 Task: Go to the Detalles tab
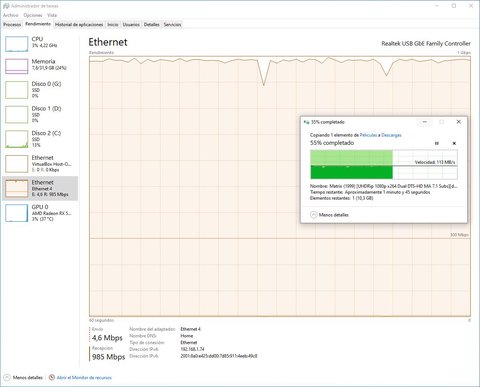[x=152, y=25]
